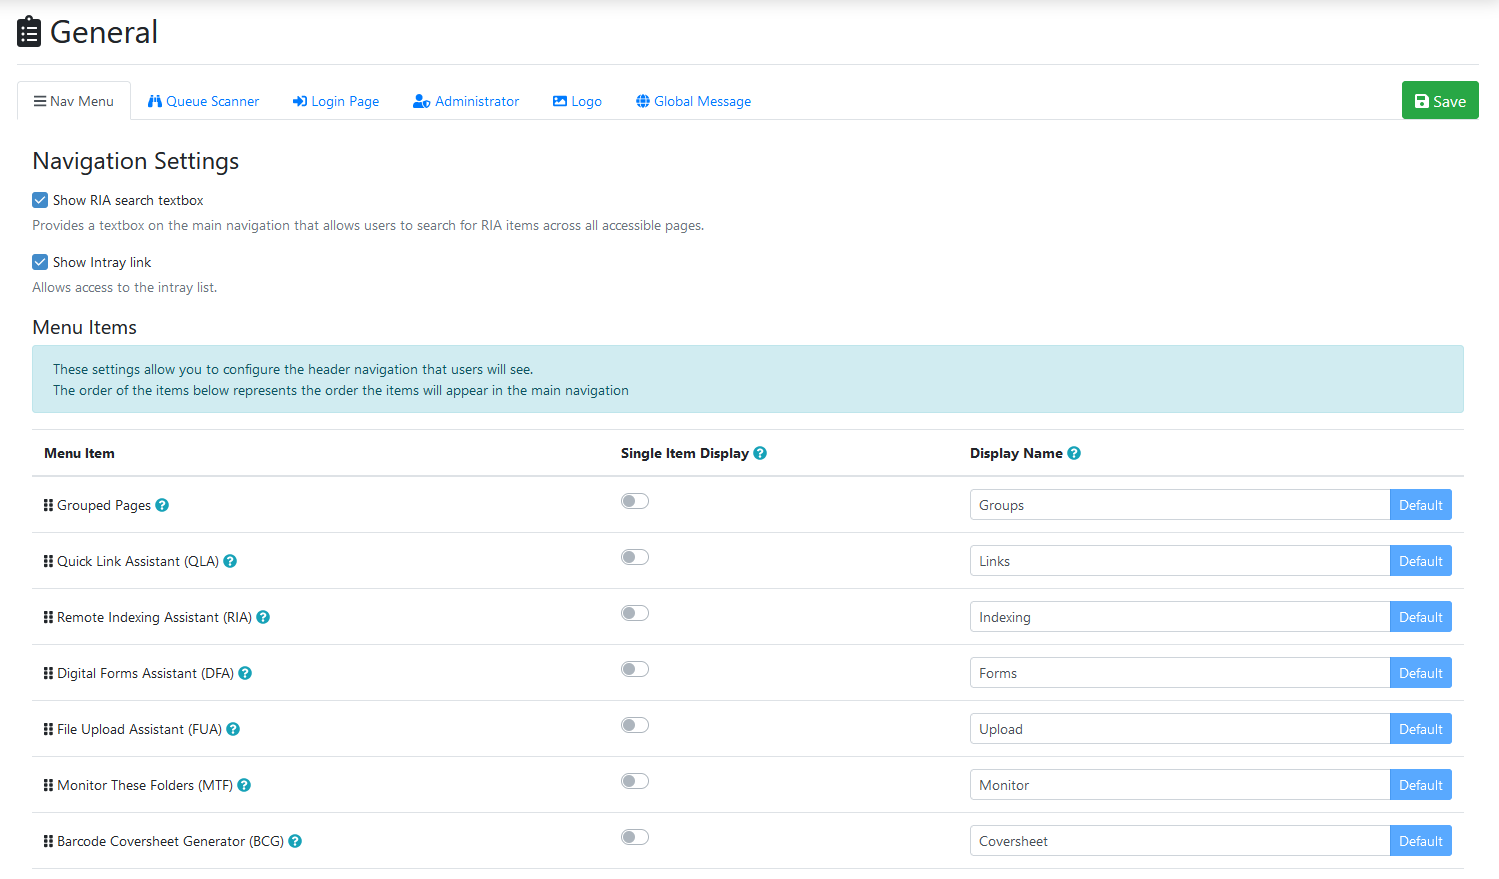Click drag handle icon for Digital Forms Assistant
The width and height of the screenshot is (1499, 879).
tap(48, 673)
